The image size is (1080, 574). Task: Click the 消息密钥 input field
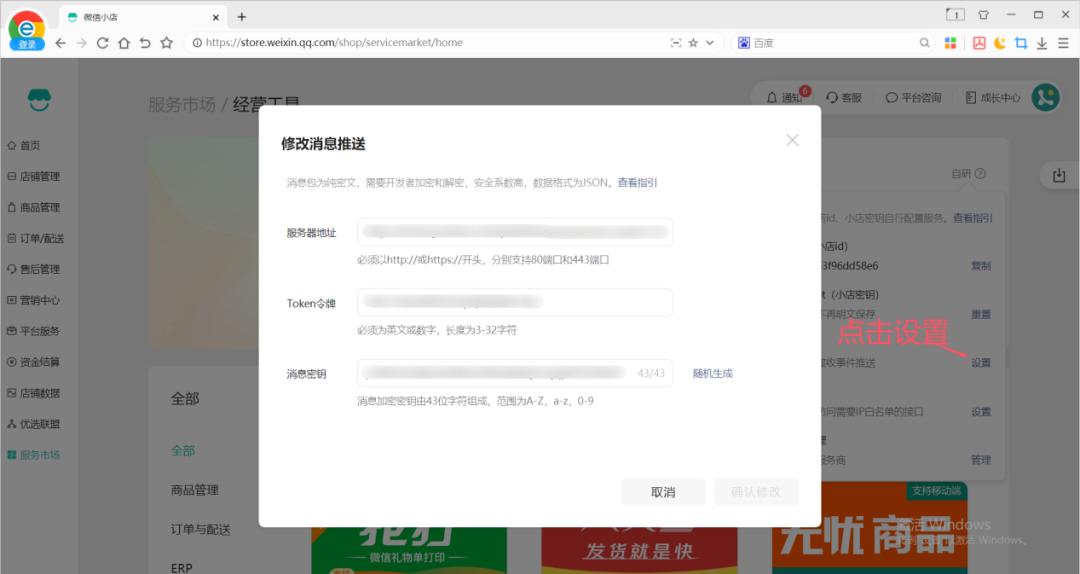[515, 373]
